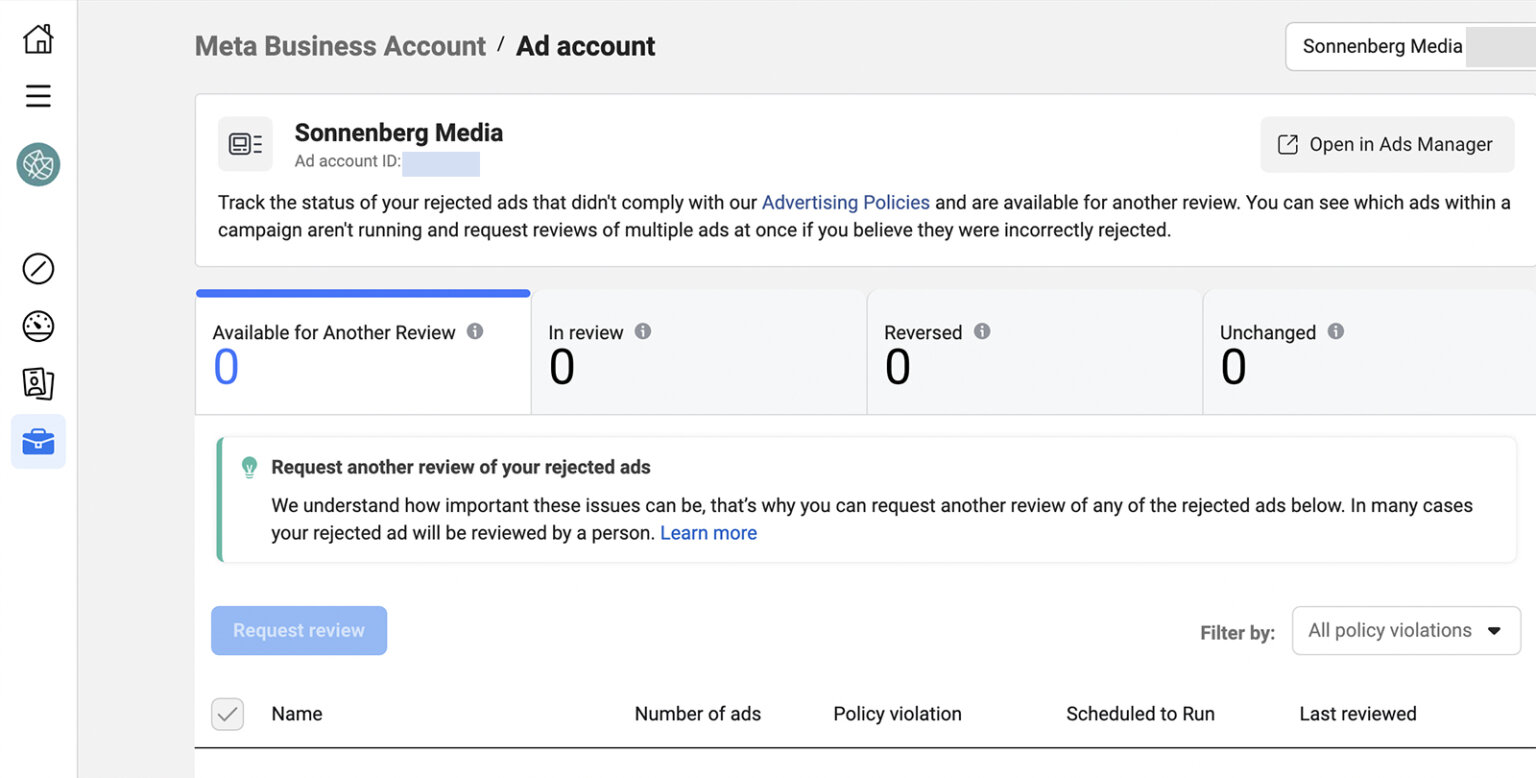Switch to the Reversed tab

pos(1034,352)
